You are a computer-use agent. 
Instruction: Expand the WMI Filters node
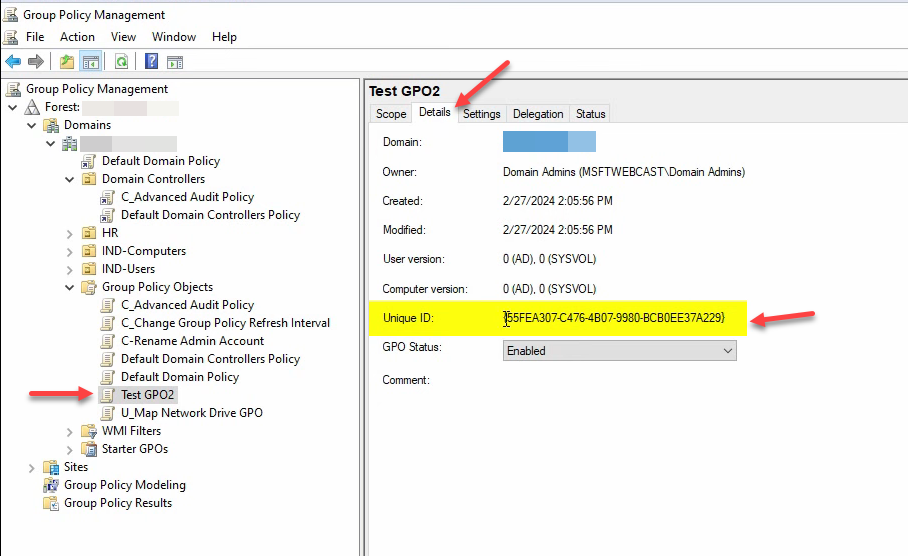tap(69, 432)
